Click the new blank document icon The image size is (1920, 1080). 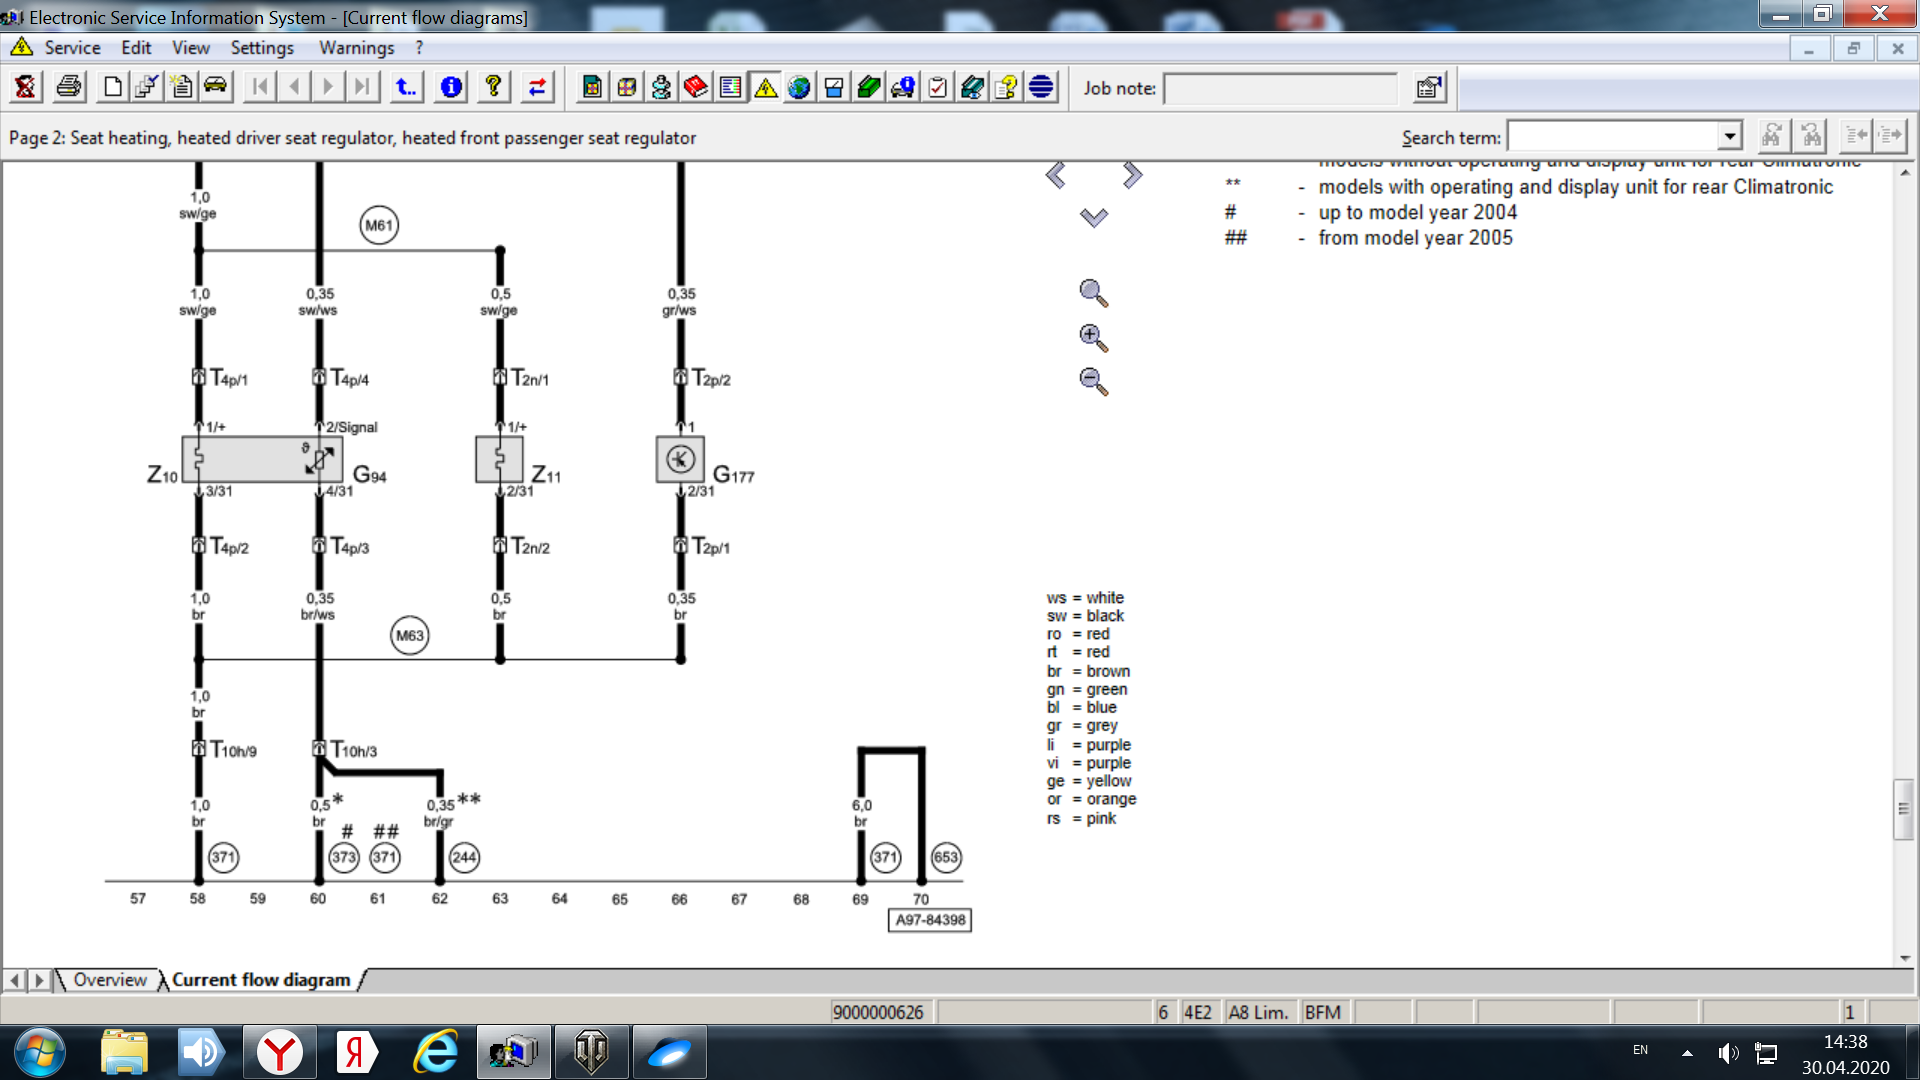pos(113,87)
